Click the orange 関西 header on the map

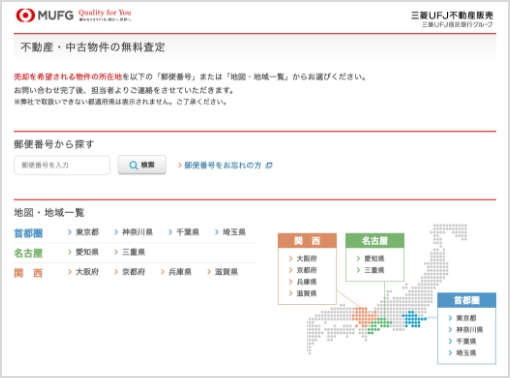(307, 241)
